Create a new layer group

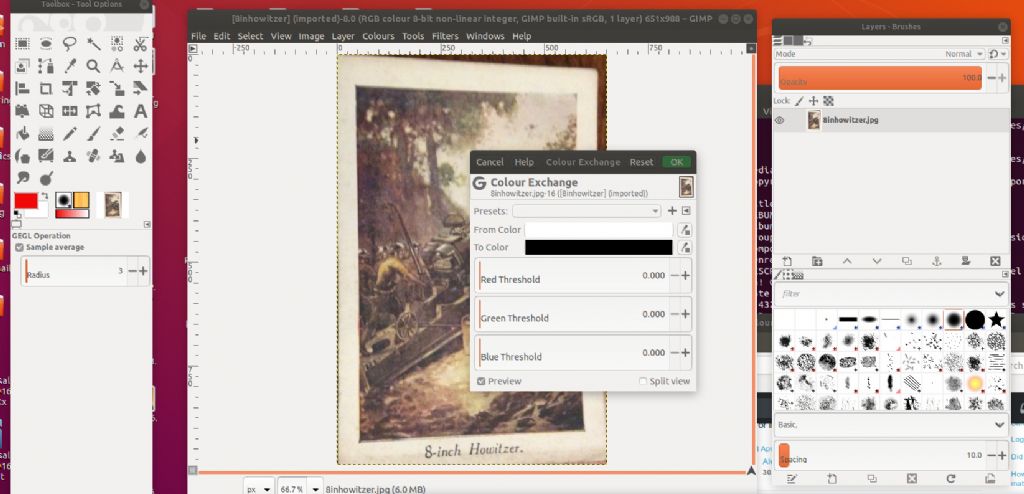(817, 261)
